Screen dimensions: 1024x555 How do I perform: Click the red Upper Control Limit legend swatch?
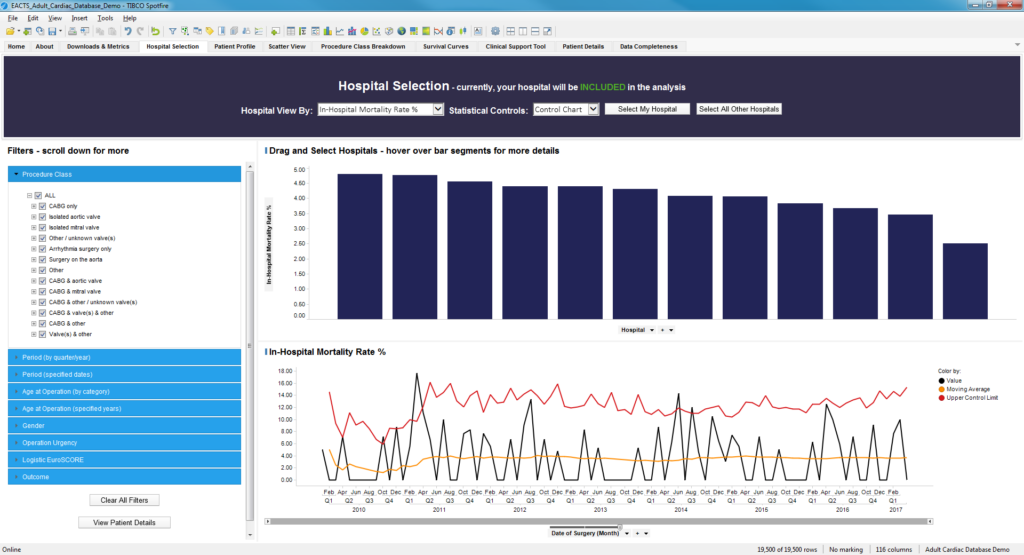click(x=942, y=398)
